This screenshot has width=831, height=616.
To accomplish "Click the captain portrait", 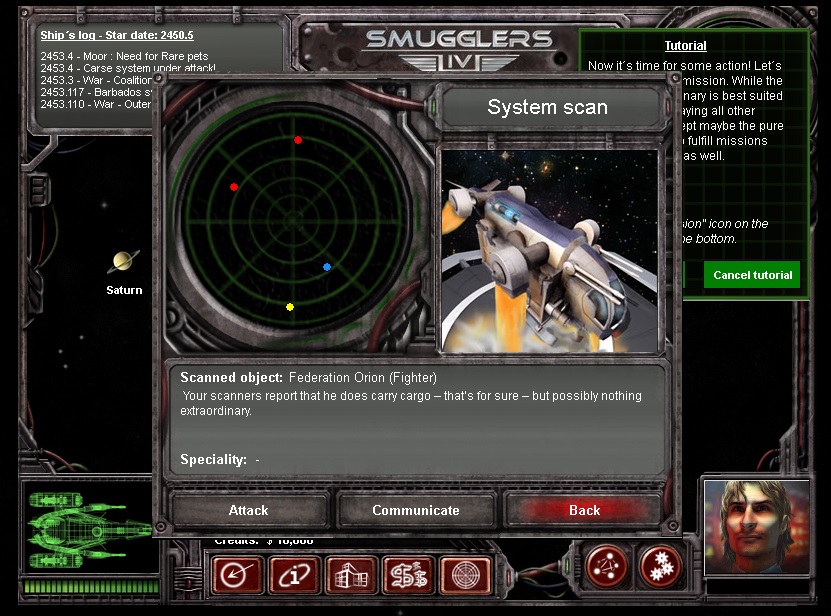I will click(x=757, y=527).
